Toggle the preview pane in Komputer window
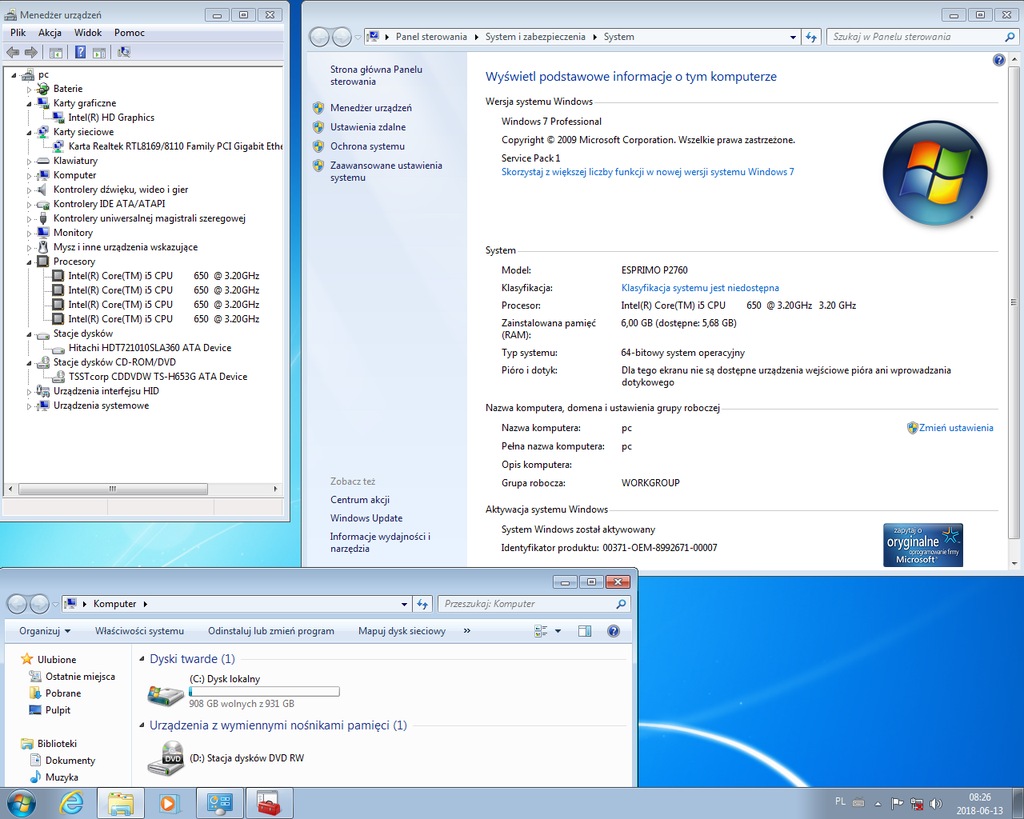This screenshot has width=1024, height=819. (x=584, y=631)
